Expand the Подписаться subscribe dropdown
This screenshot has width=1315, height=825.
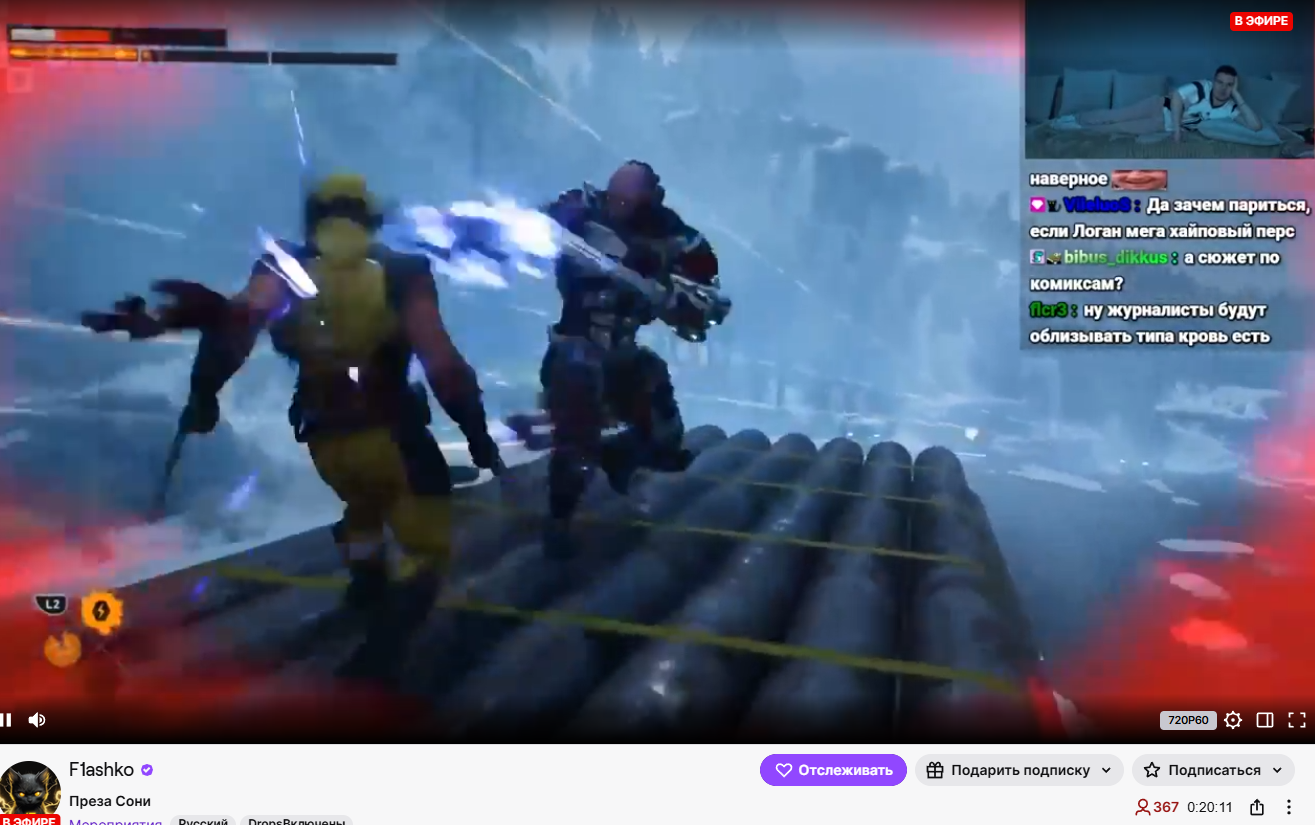coord(1213,770)
